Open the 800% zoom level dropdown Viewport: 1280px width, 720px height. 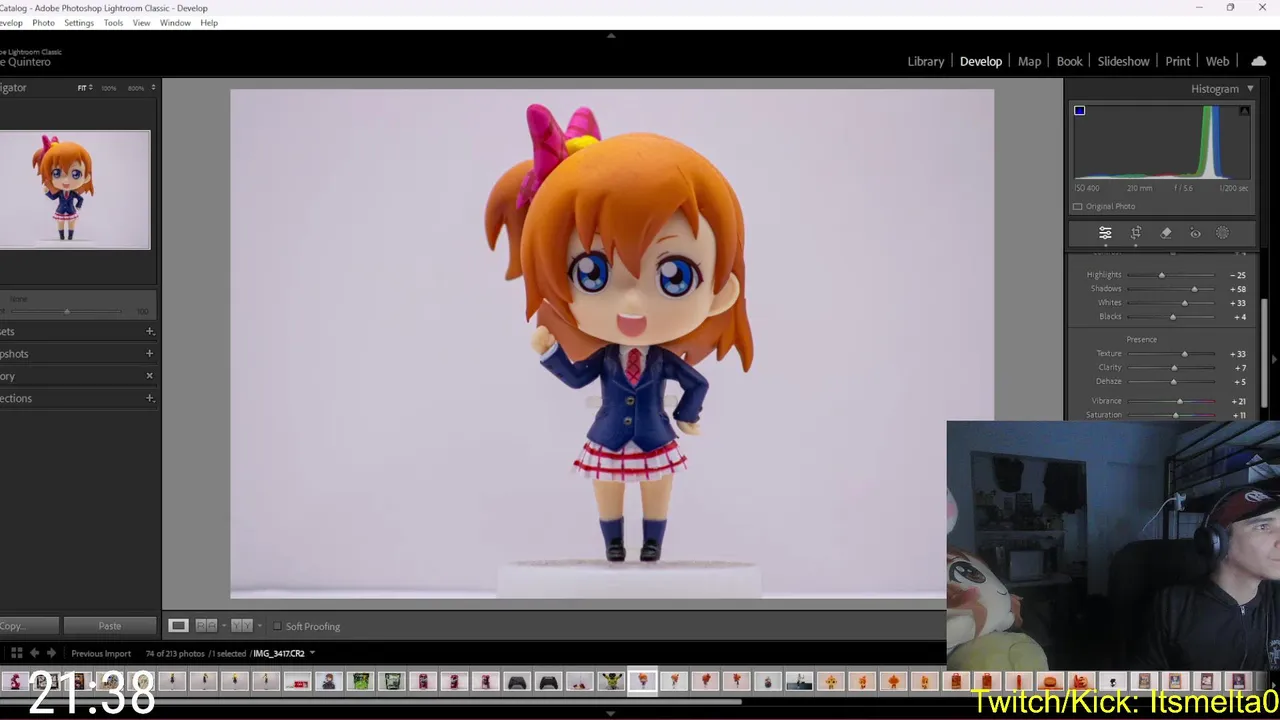[153, 88]
